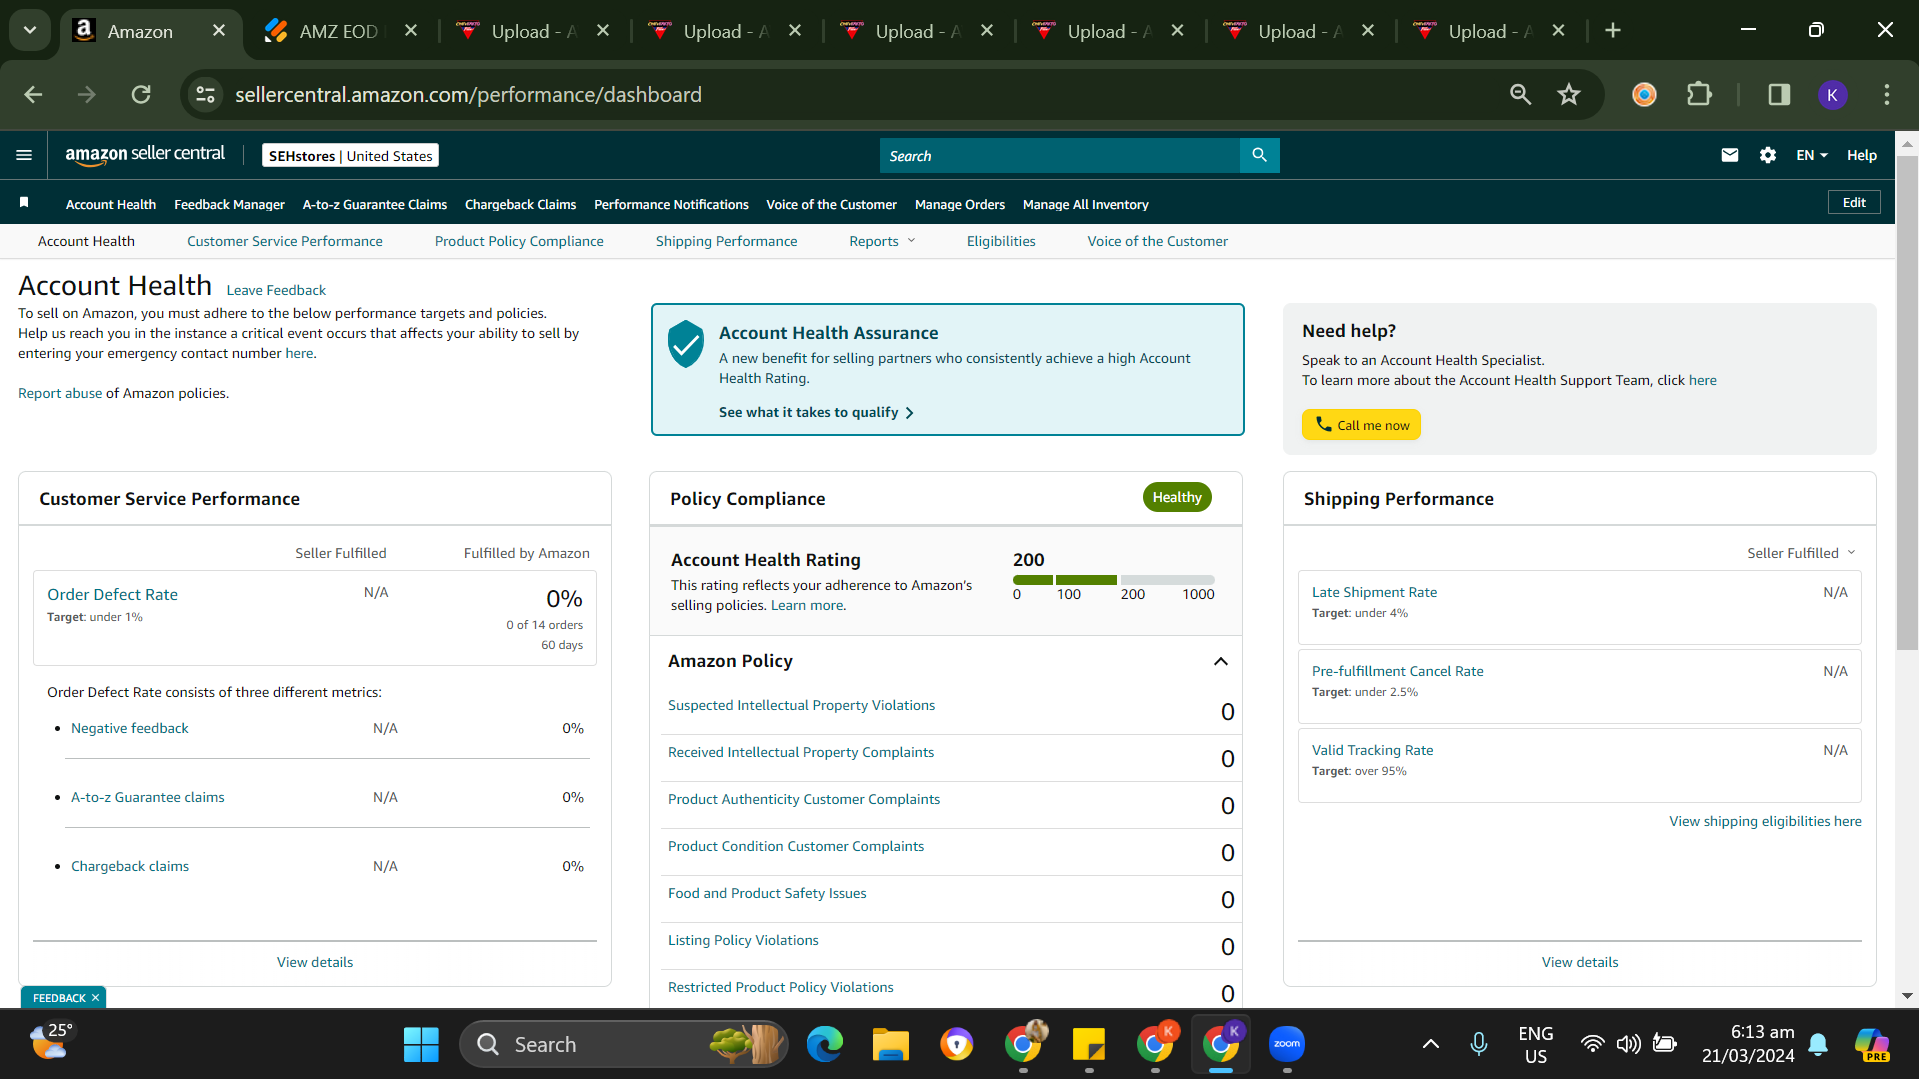Open See what it takes to qualify

point(816,412)
